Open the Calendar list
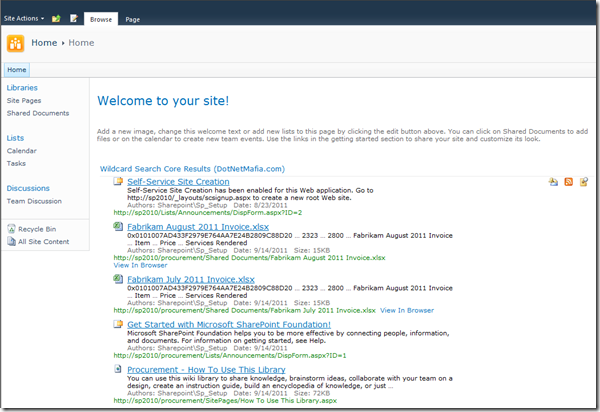This screenshot has height=412, width=600. [21, 151]
